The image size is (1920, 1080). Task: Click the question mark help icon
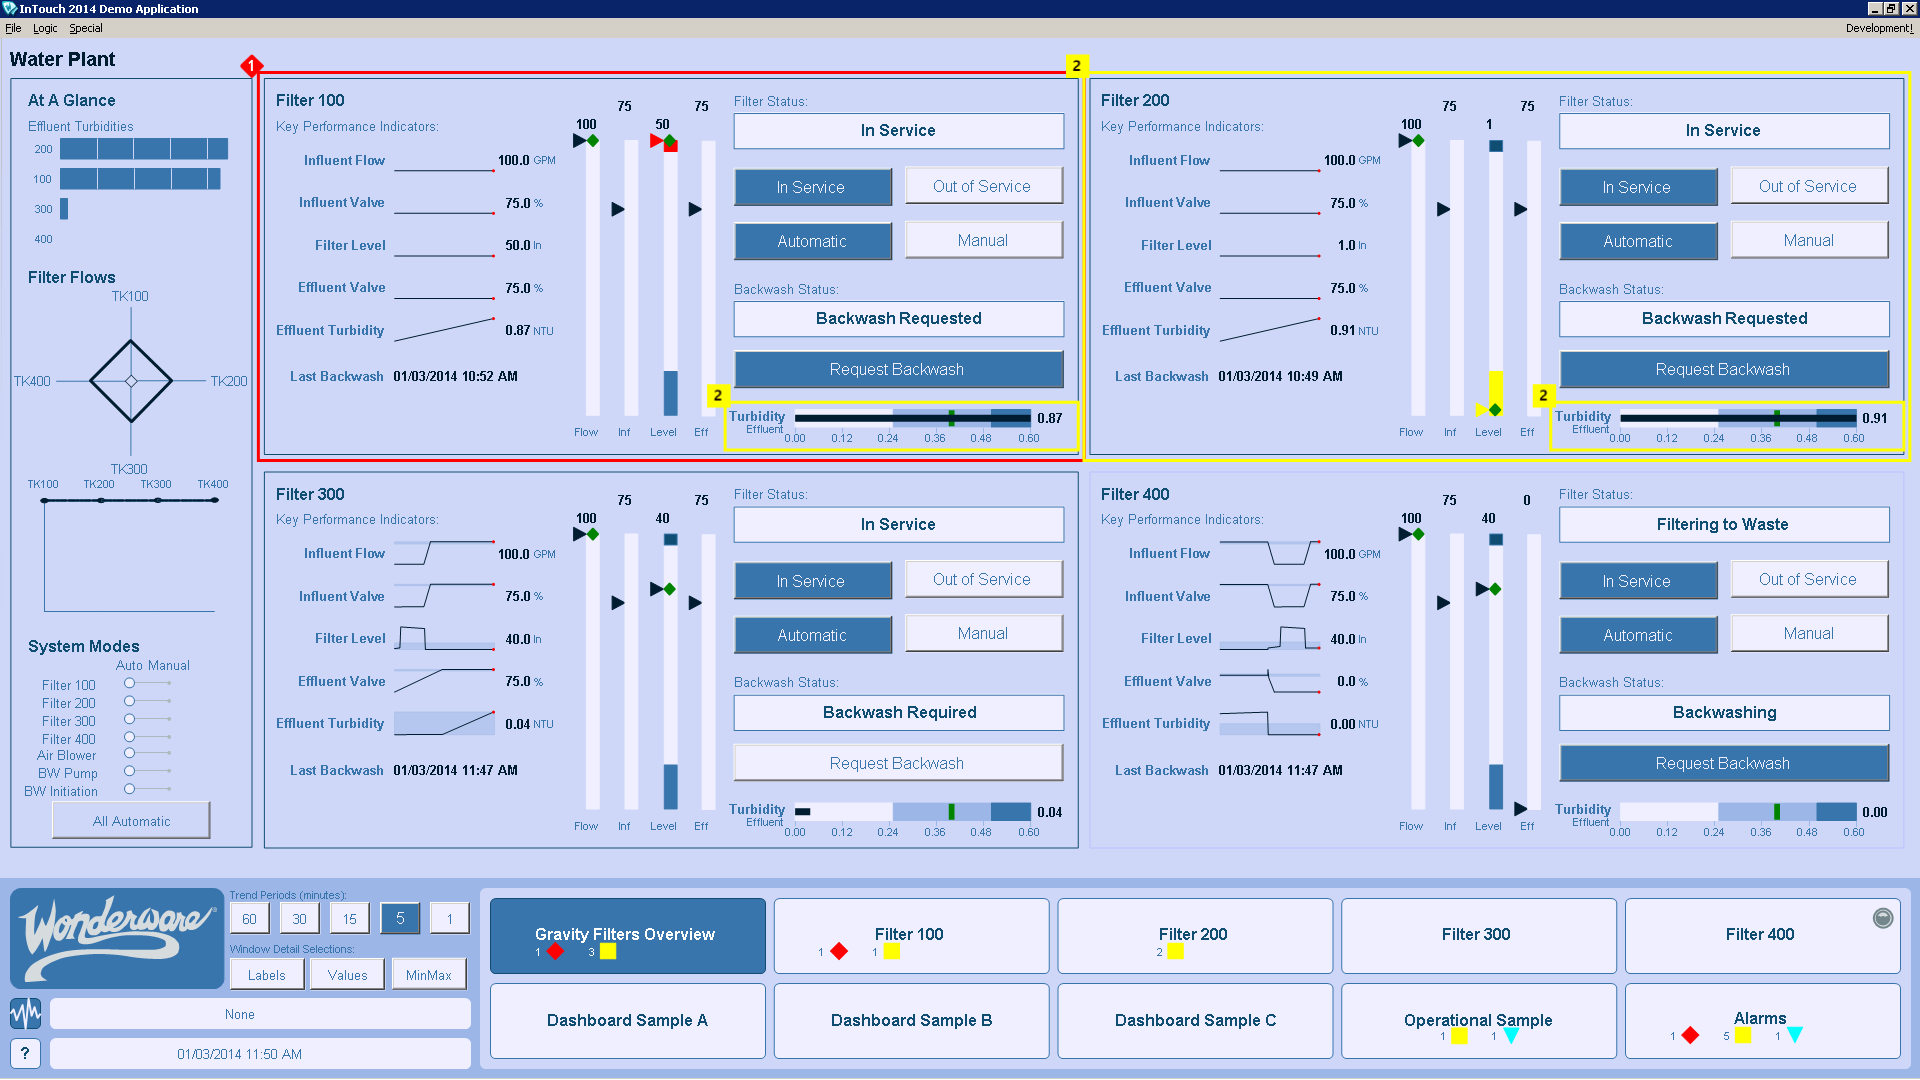[25, 1053]
